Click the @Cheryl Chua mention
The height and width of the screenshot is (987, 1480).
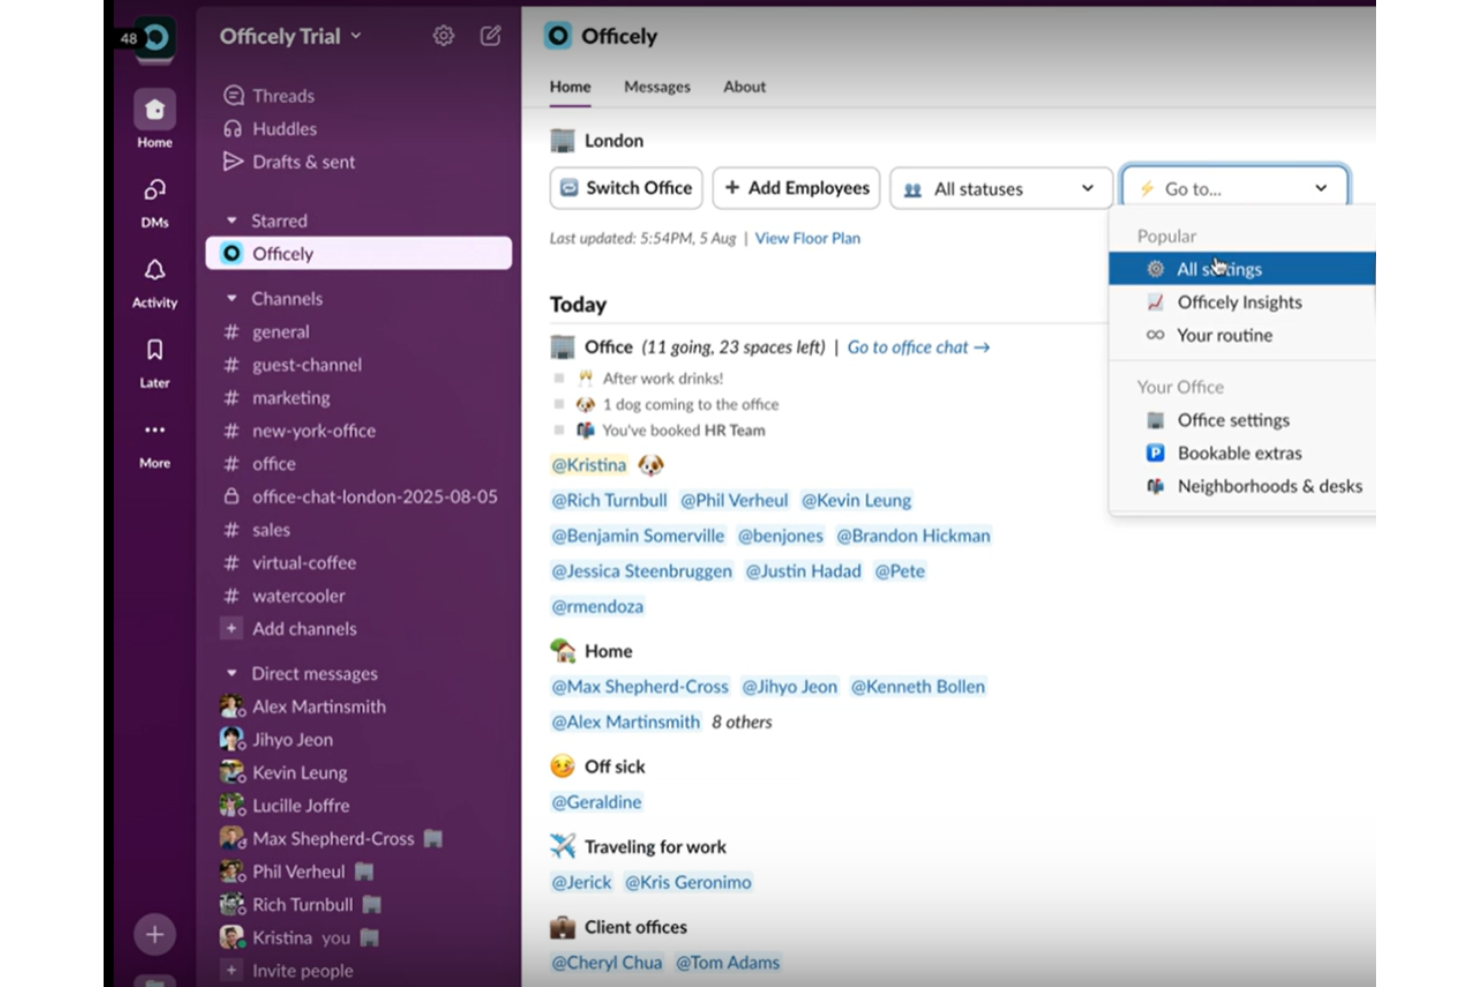(607, 962)
